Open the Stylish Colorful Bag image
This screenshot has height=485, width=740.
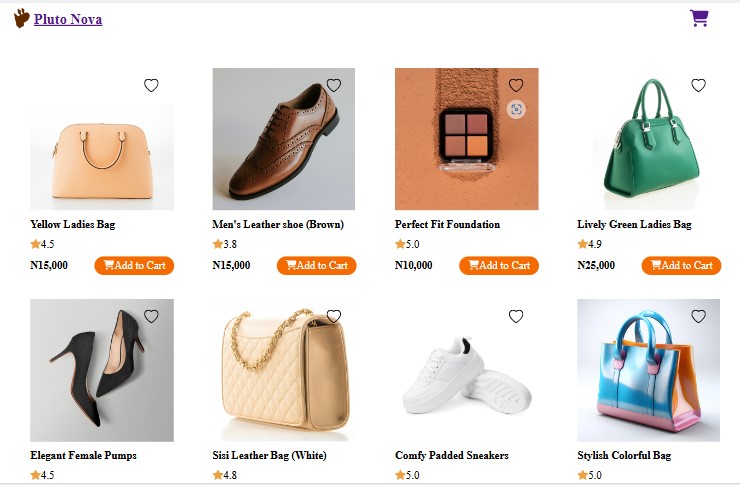[648, 371]
